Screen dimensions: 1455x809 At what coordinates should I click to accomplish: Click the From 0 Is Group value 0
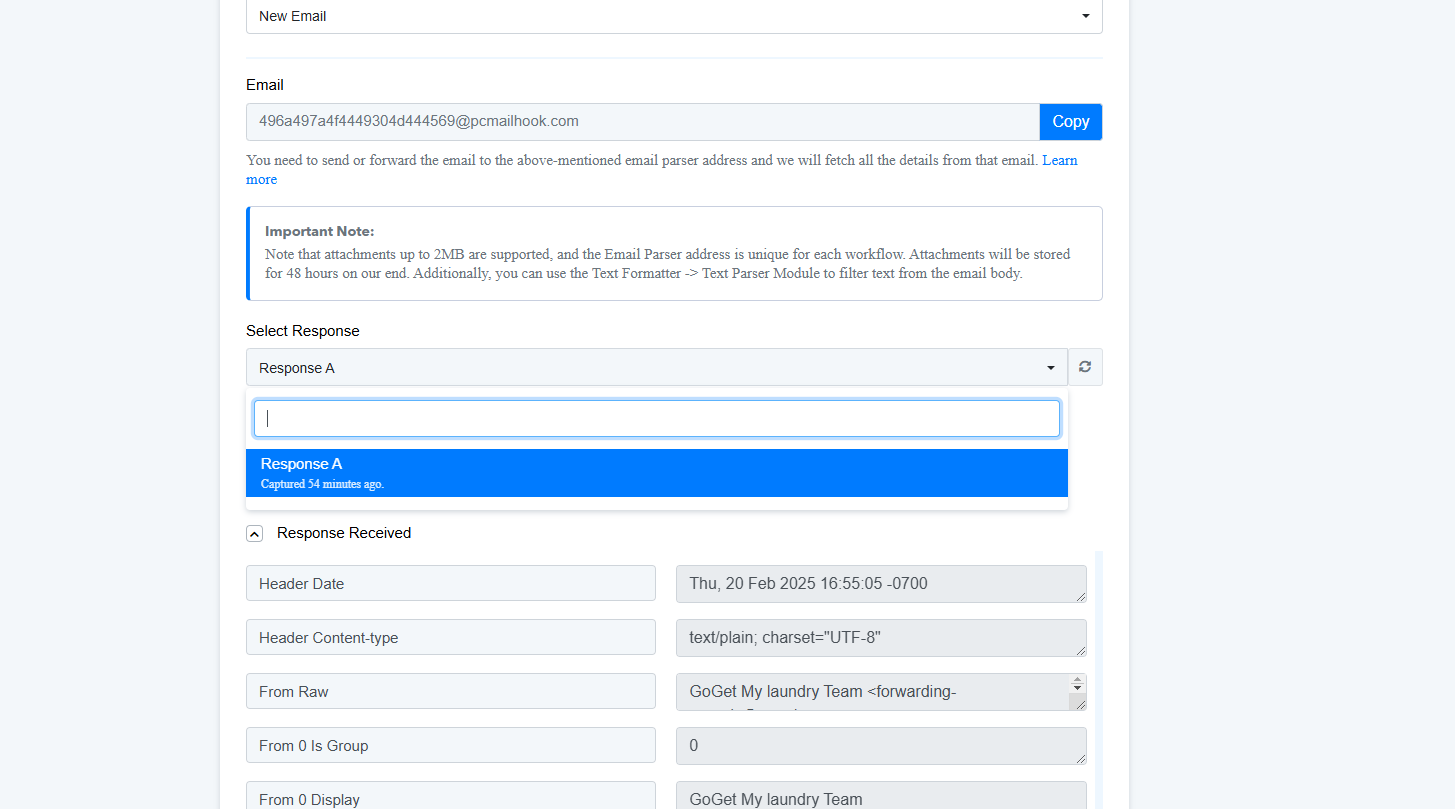click(x=881, y=746)
